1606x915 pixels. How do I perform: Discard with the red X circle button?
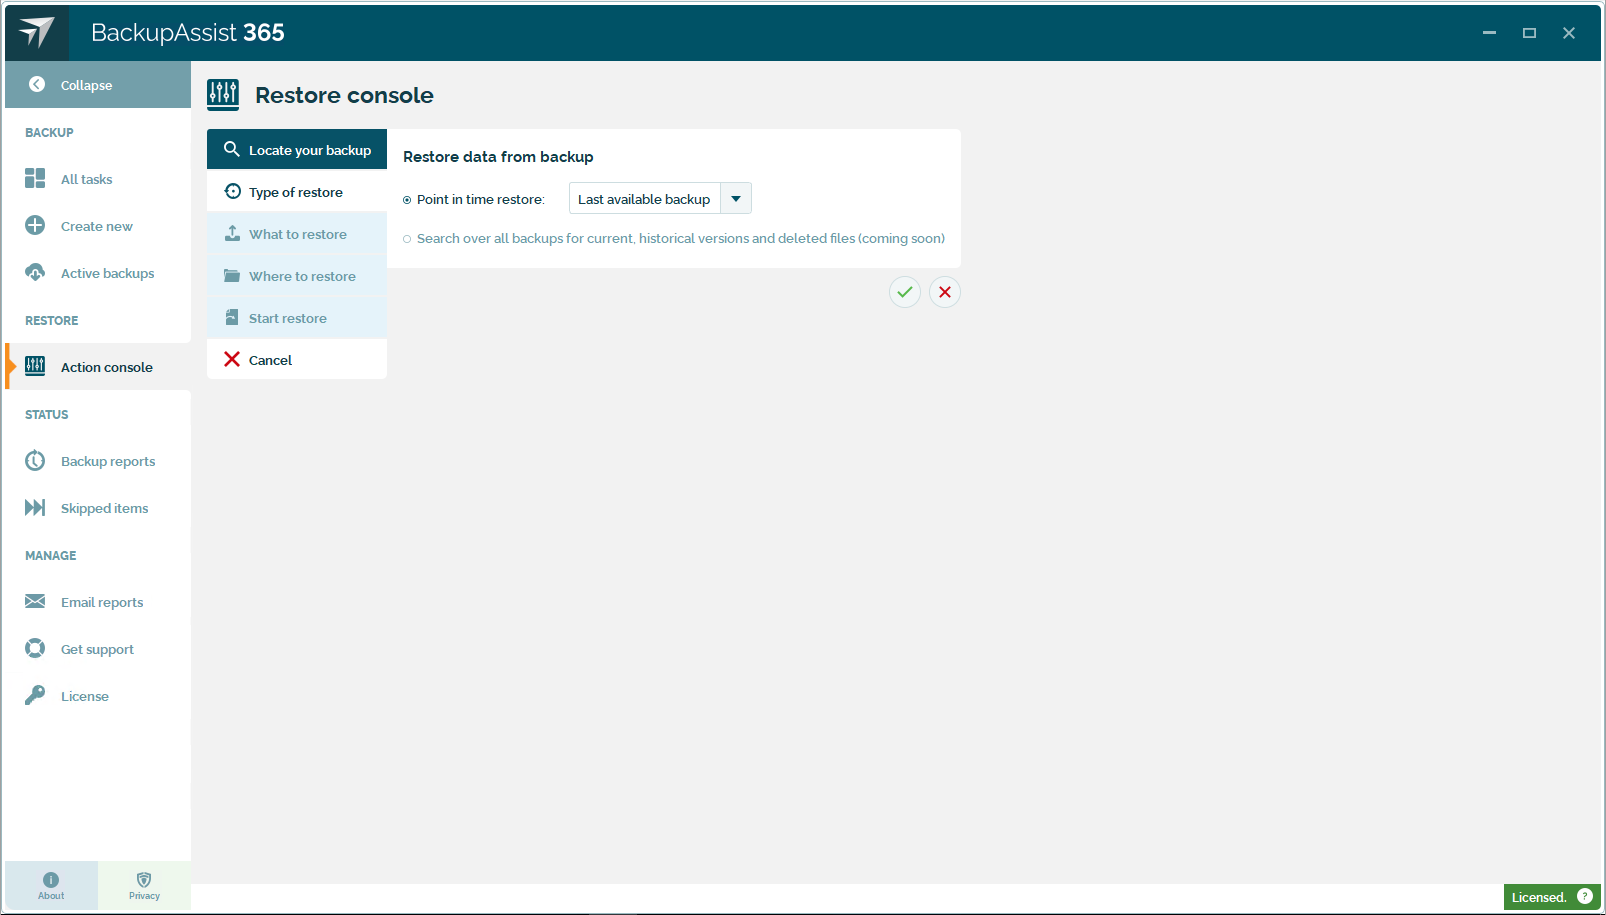945,292
